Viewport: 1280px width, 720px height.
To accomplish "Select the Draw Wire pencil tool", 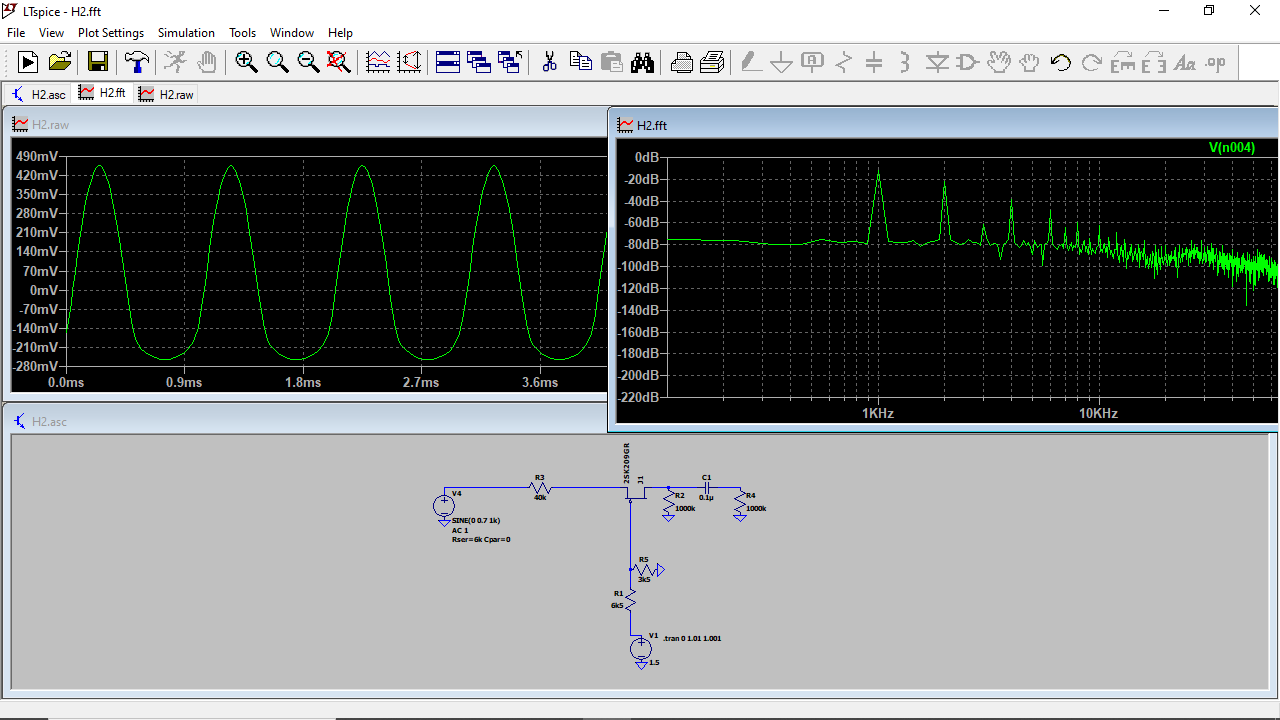I will [x=751, y=62].
